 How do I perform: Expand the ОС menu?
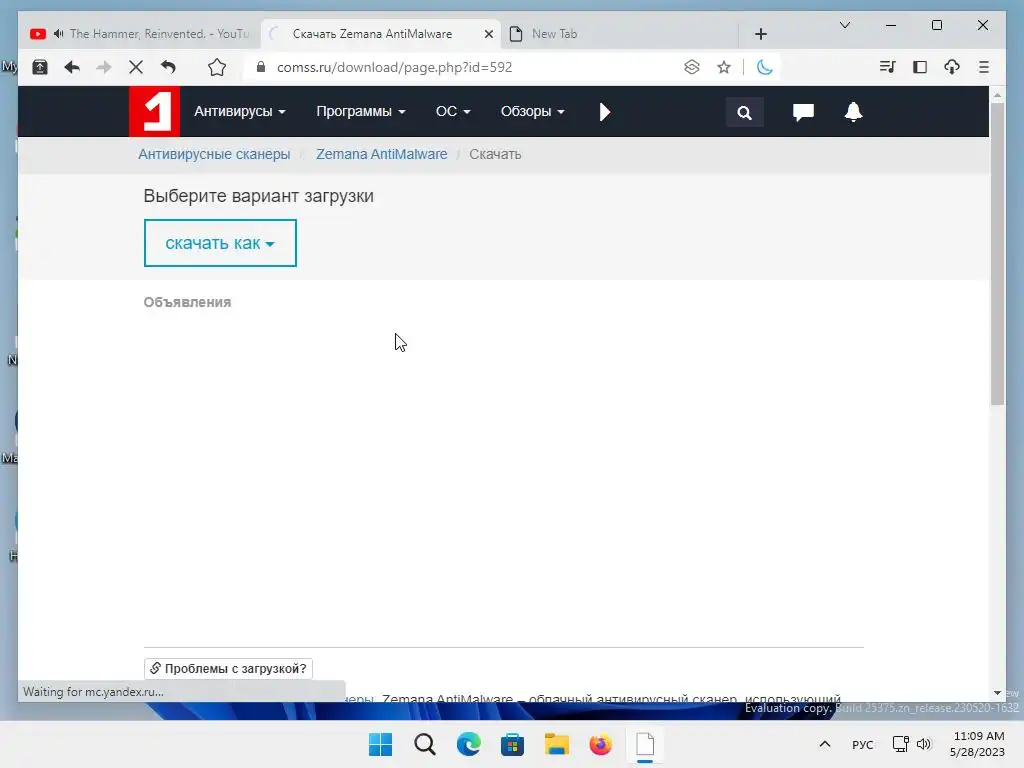point(453,112)
